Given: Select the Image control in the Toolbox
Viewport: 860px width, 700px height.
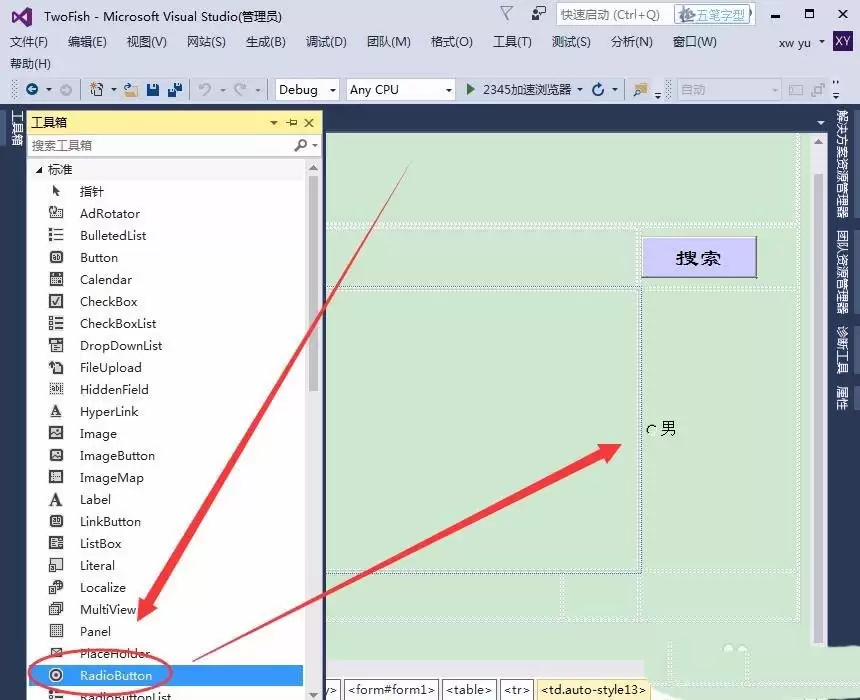Looking at the screenshot, I should (x=98, y=433).
